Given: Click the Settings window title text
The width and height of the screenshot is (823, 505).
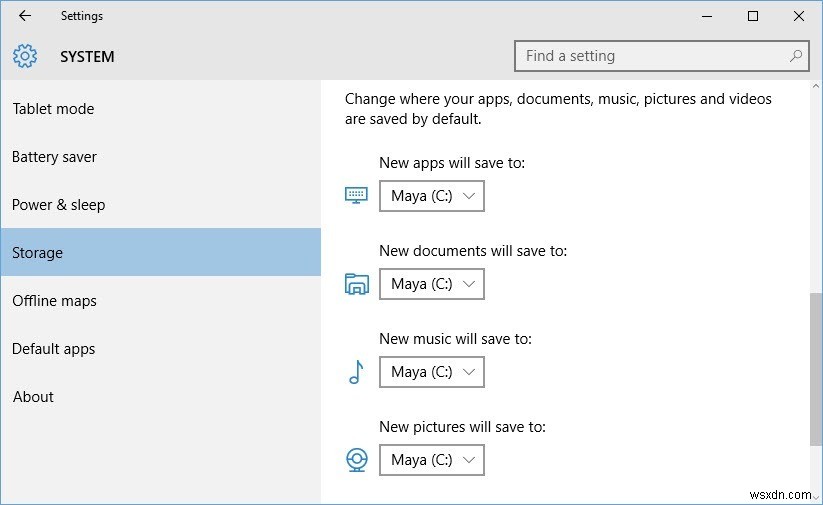Looking at the screenshot, I should point(82,16).
